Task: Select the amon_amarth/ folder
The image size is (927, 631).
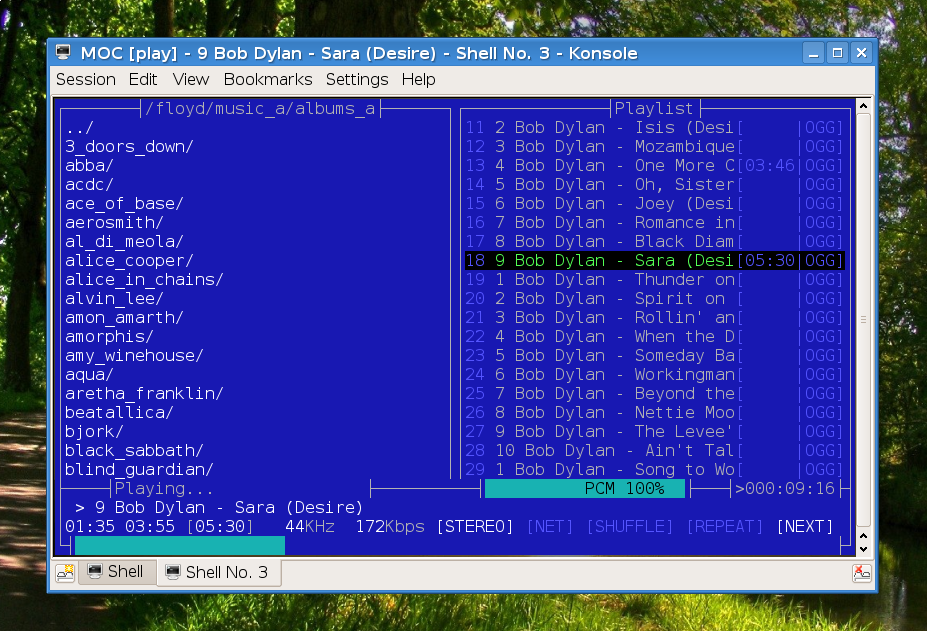Action: pos(124,318)
